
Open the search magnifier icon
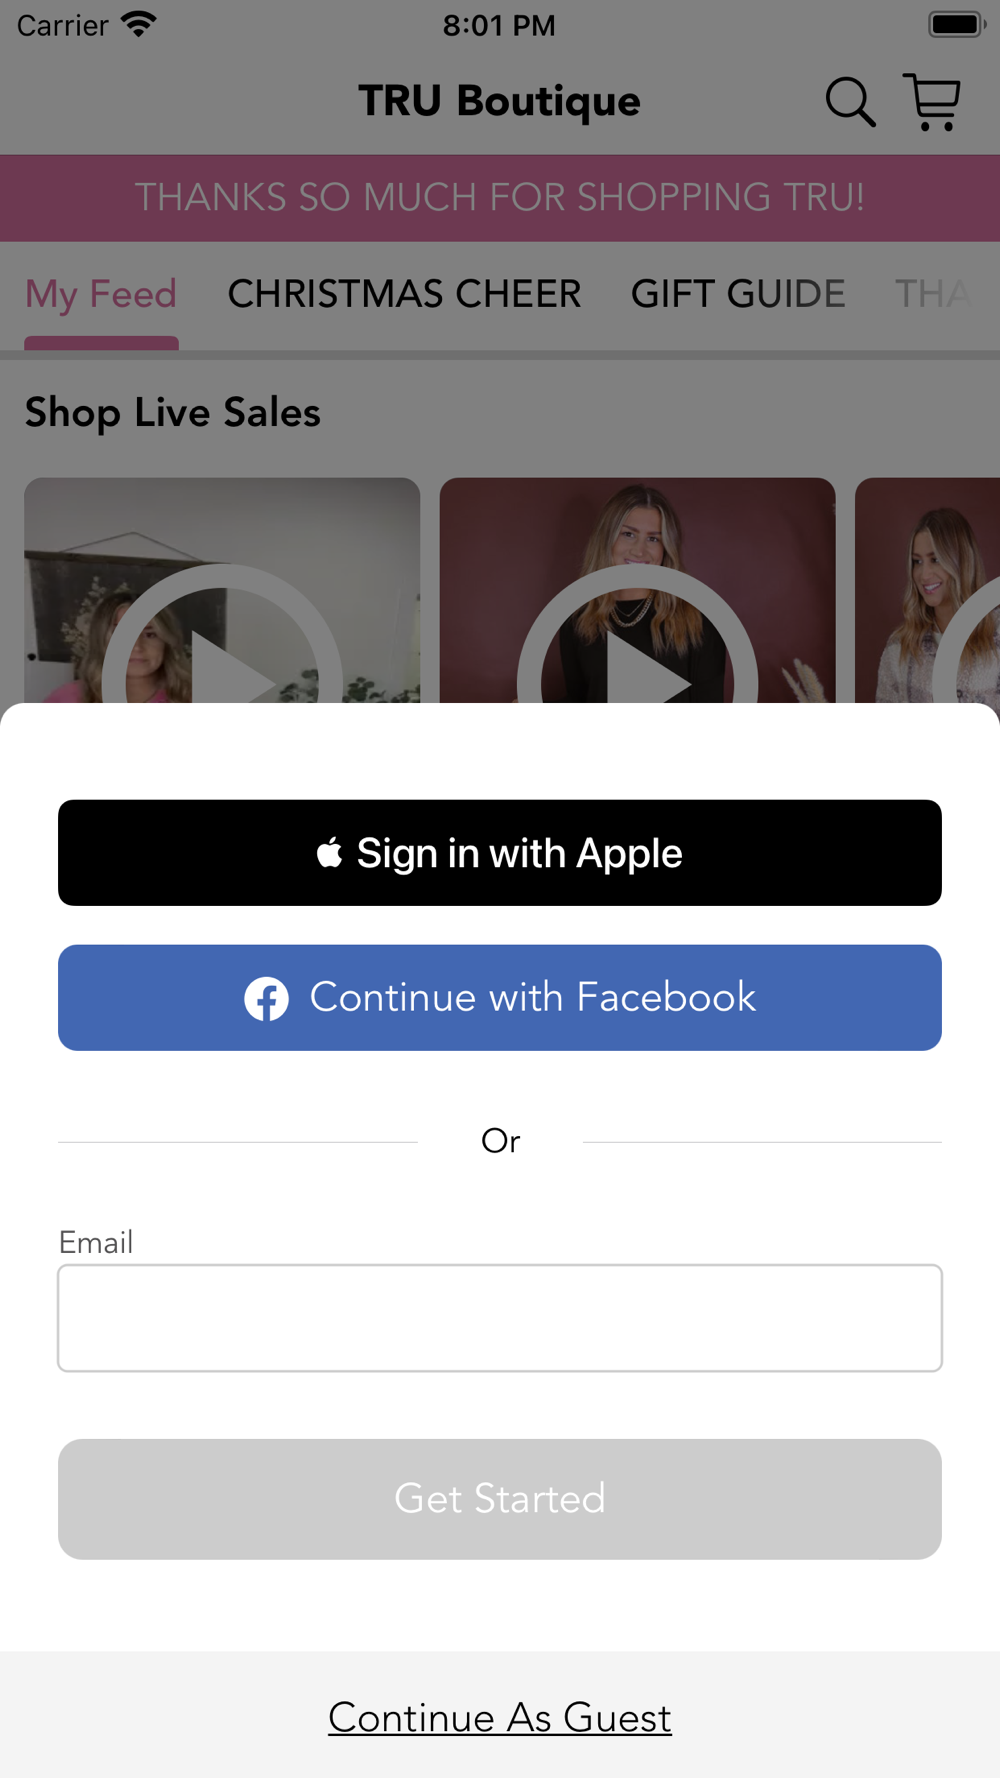[850, 101]
